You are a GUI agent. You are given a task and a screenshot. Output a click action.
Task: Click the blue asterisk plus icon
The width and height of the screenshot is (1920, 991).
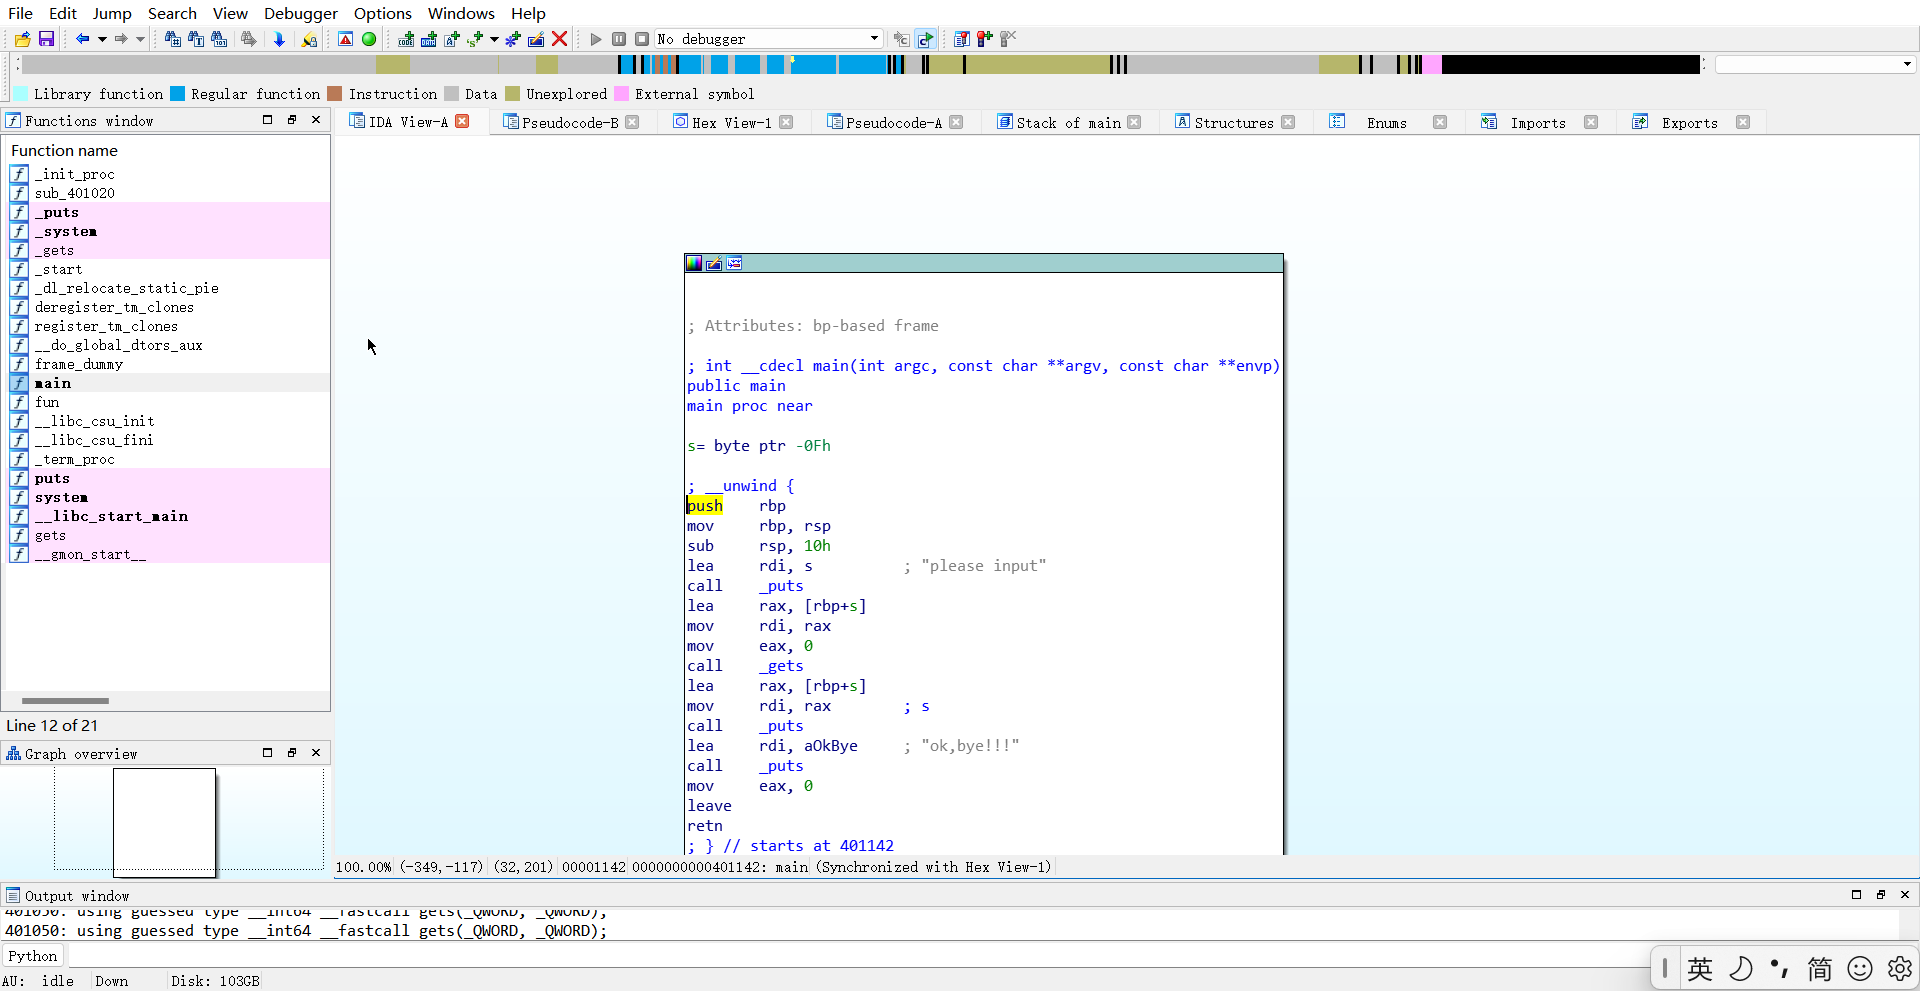pyautogui.click(x=513, y=39)
